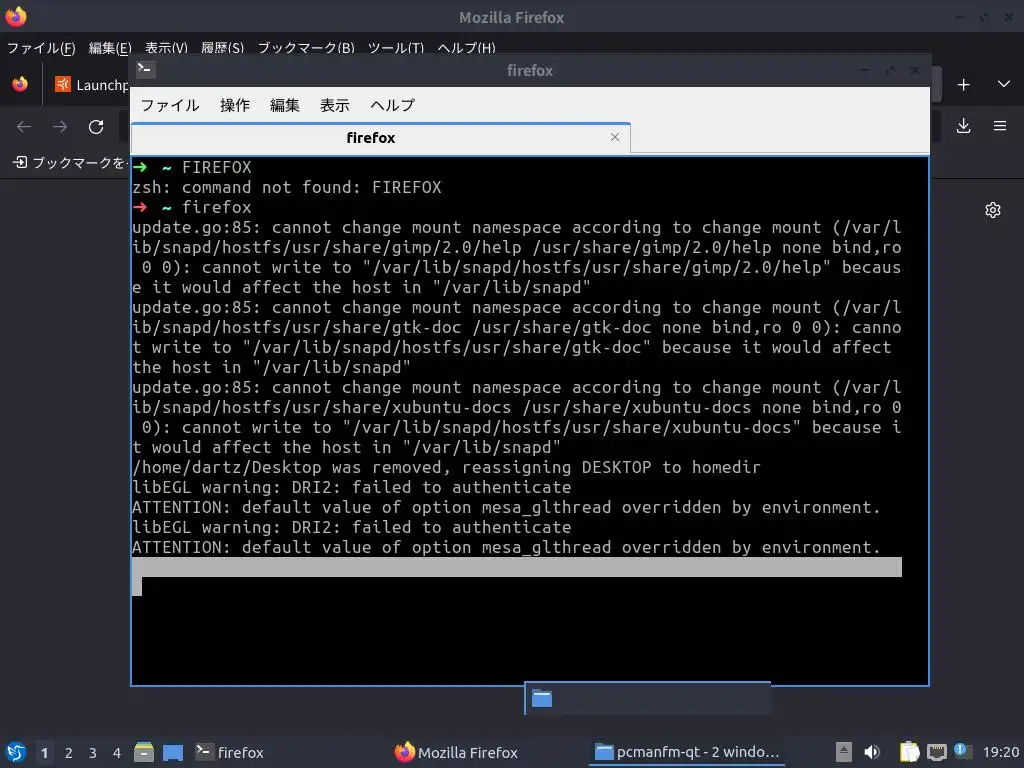Open the 操作 menu in the terminal
This screenshot has height=768, width=1024.
coord(235,105)
